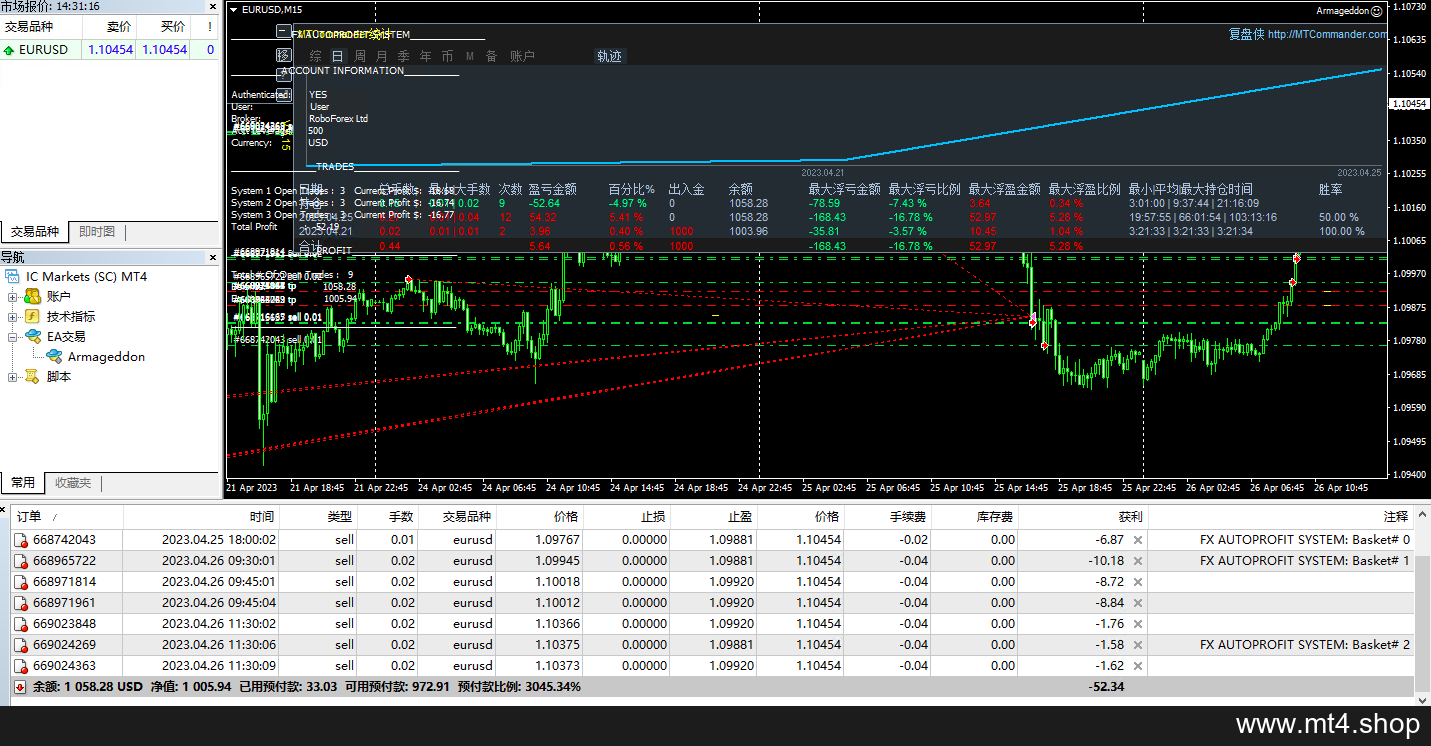Screen dimensions: 1431x746
Task: Close the Market Watch (市场报价) panel
Action: point(212,6)
